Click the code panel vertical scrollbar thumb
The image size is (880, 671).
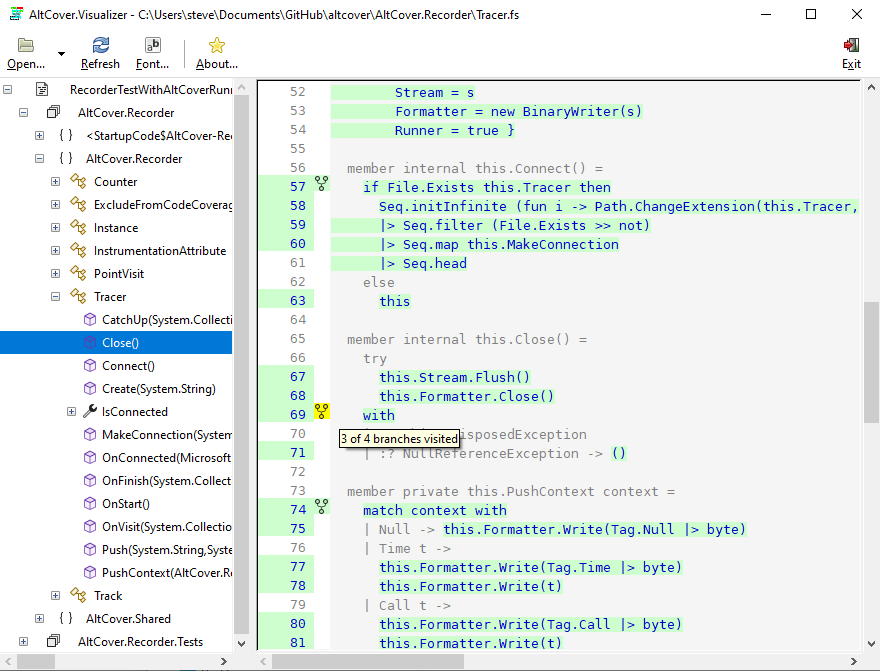click(871, 362)
